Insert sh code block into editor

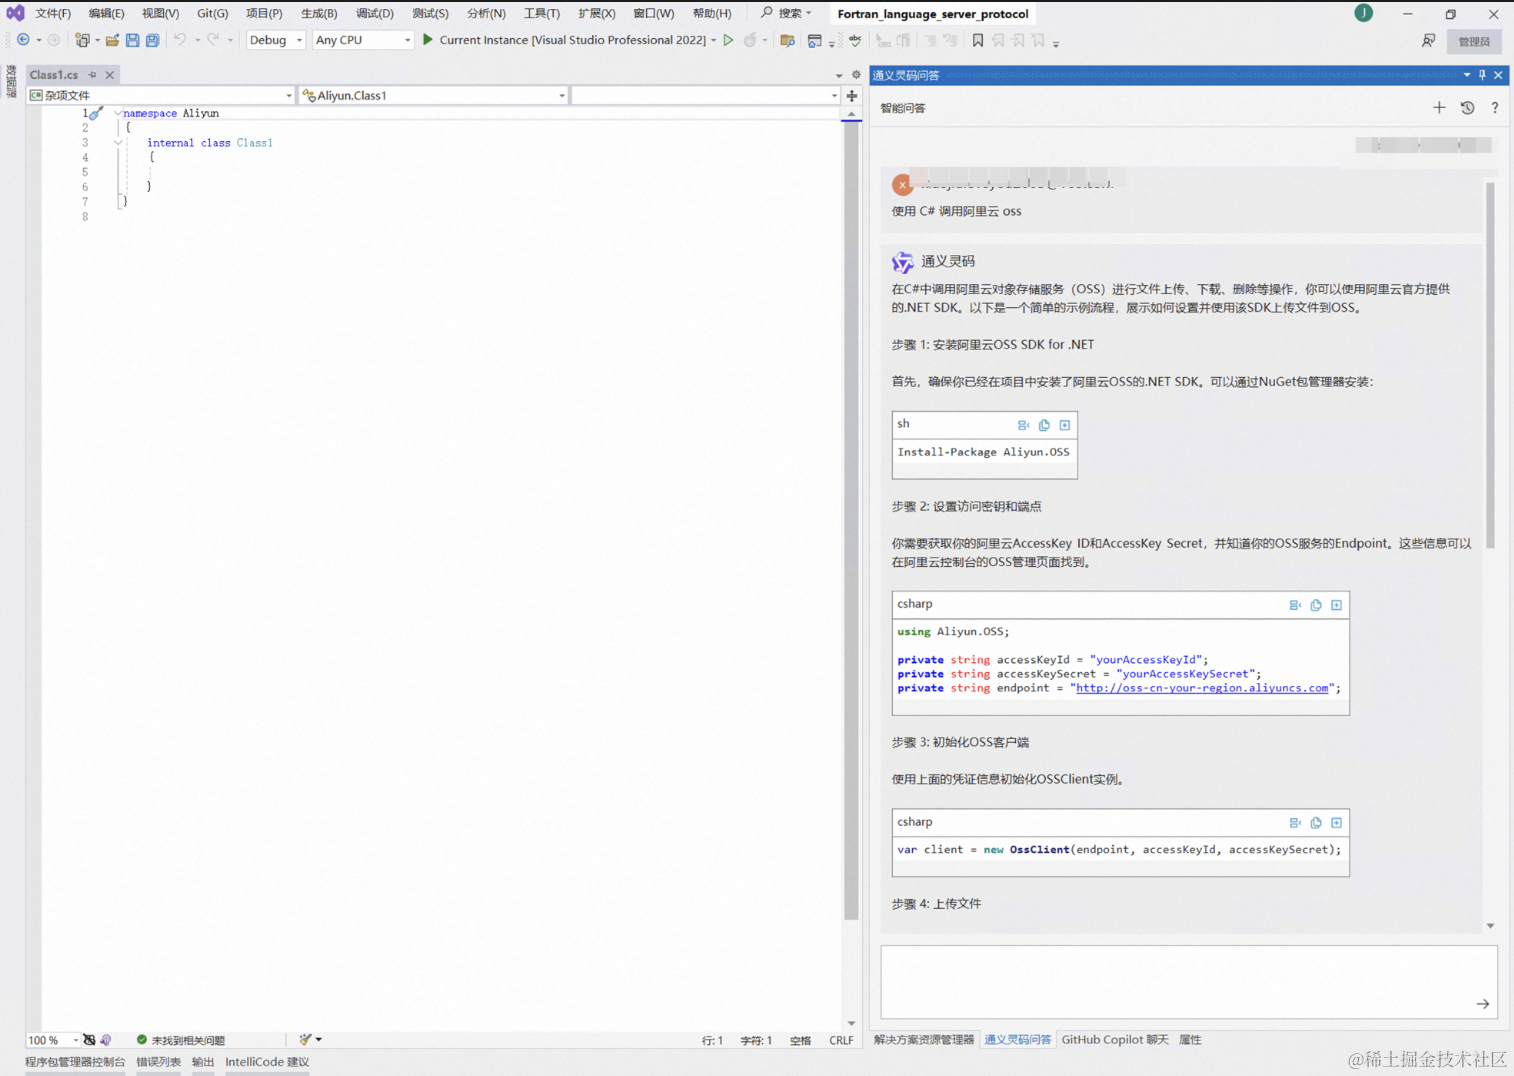1023,425
